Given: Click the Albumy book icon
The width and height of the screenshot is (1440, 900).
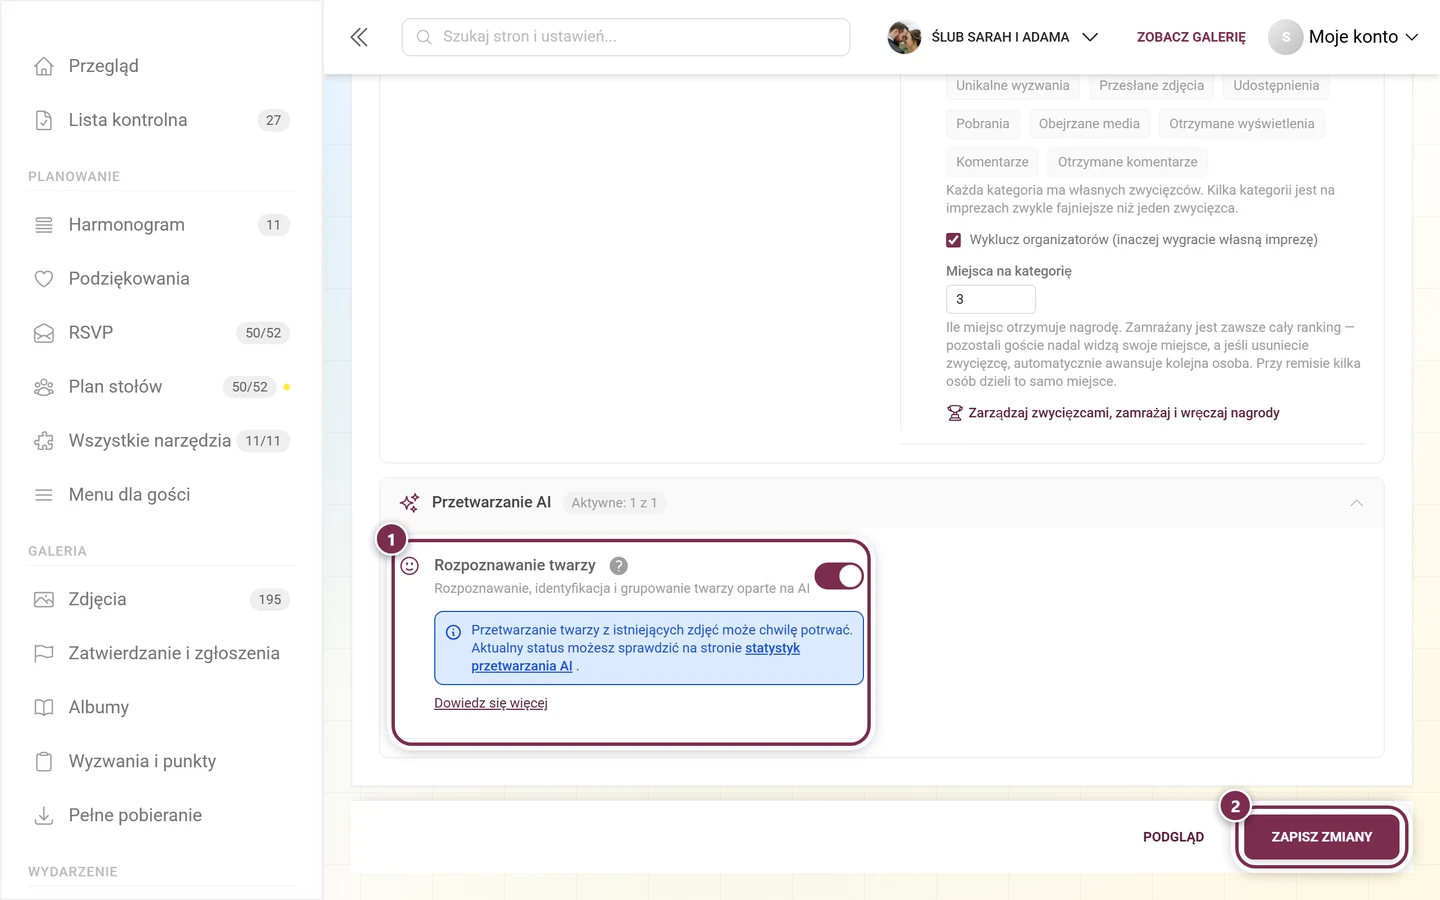Looking at the screenshot, I should pyautogui.click(x=44, y=708).
